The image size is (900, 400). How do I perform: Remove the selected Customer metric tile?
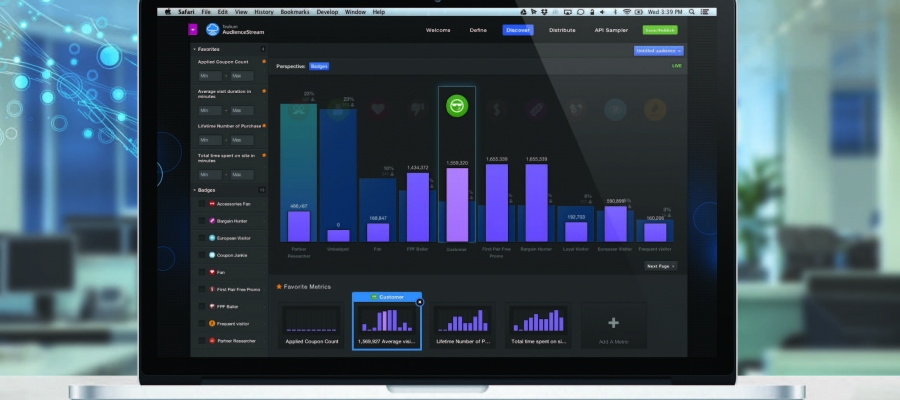point(420,301)
